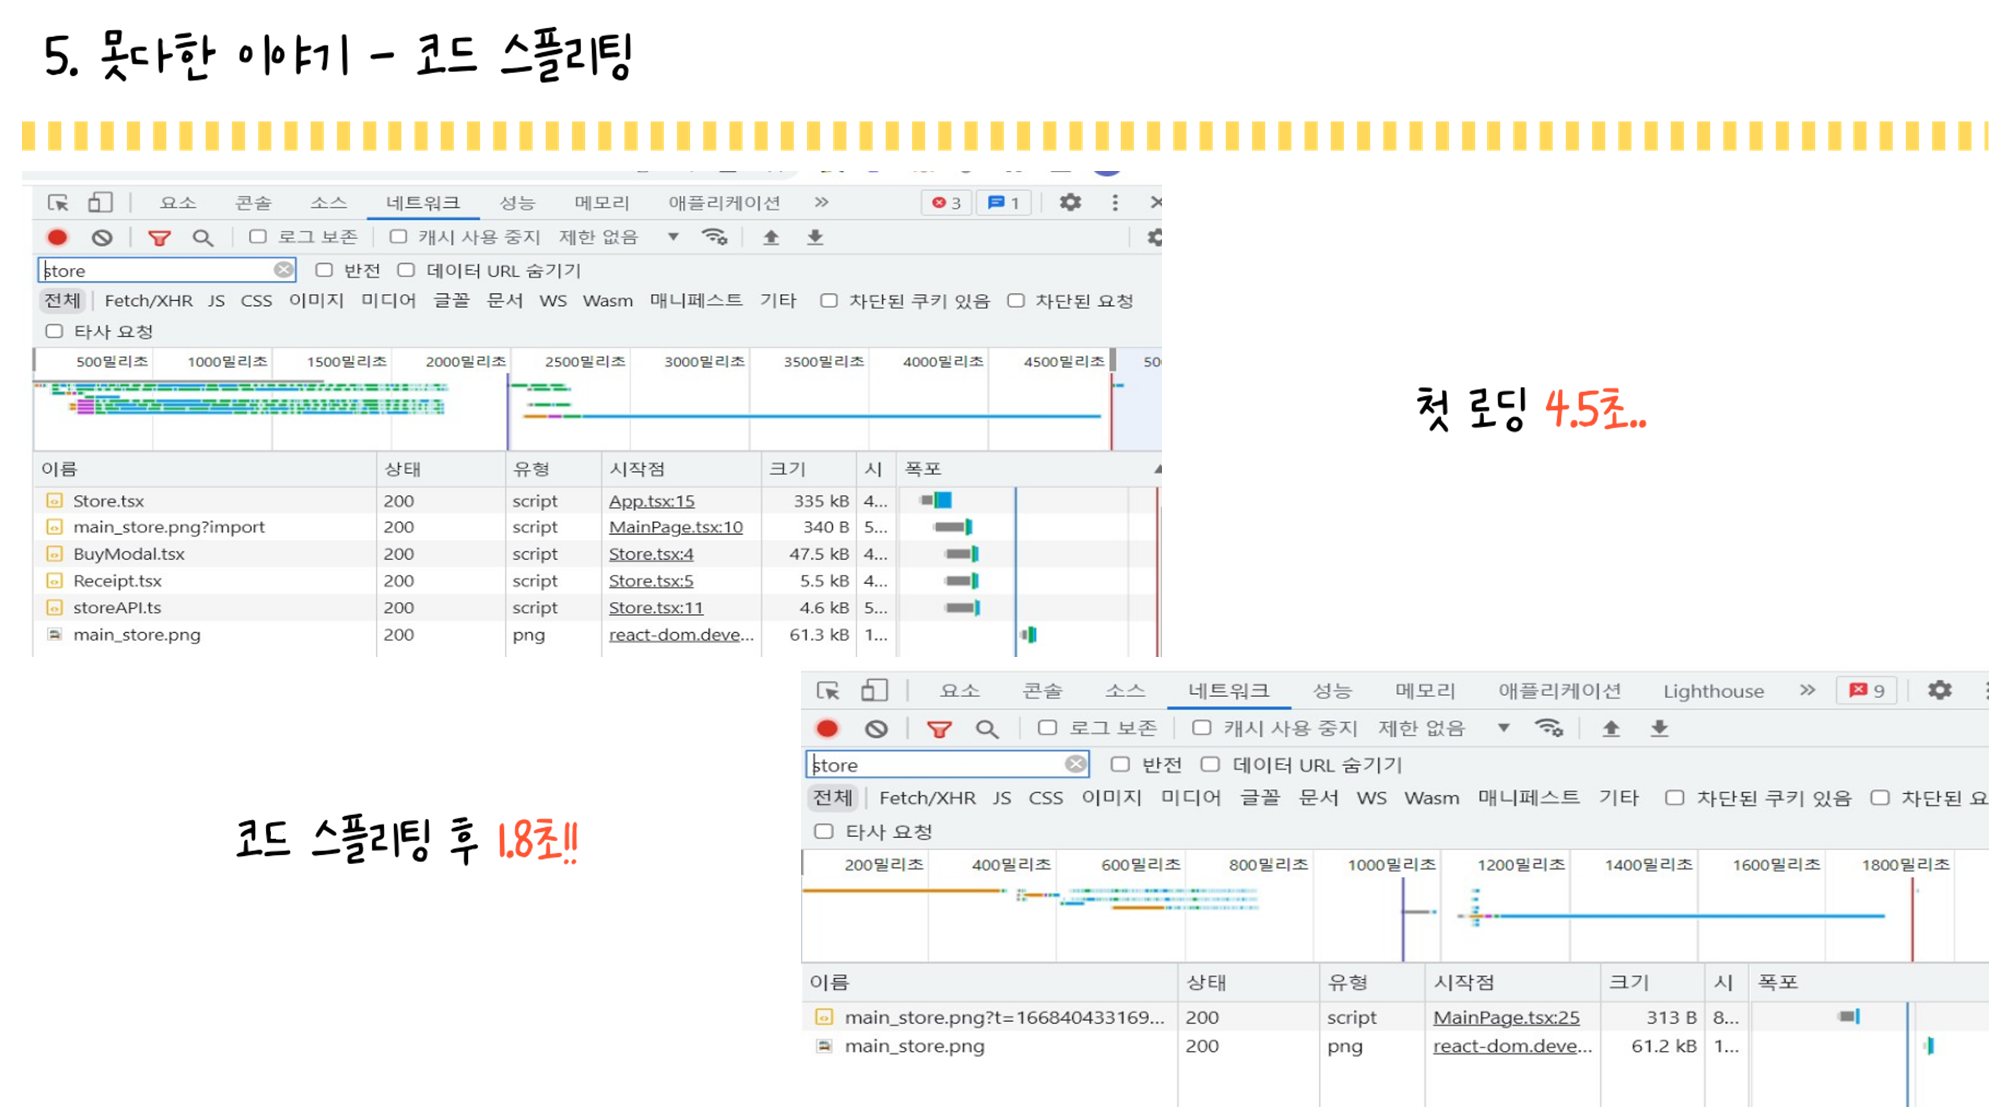The width and height of the screenshot is (2016, 1113).
Task: Click MainPage.tsx:25 initiator link
Action: pos(1505,1017)
